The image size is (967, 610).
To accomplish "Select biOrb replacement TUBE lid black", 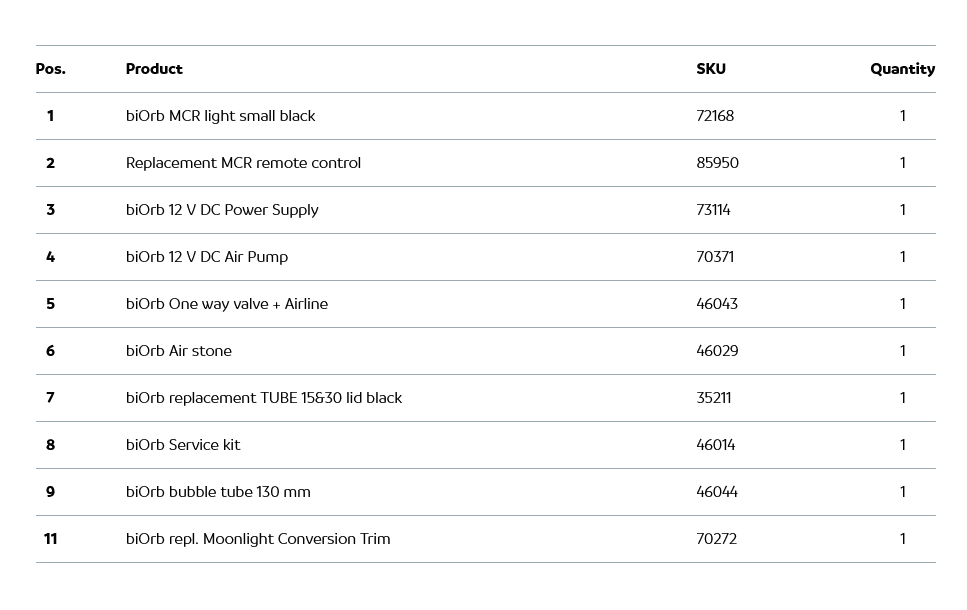I will [x=264, y=398].
